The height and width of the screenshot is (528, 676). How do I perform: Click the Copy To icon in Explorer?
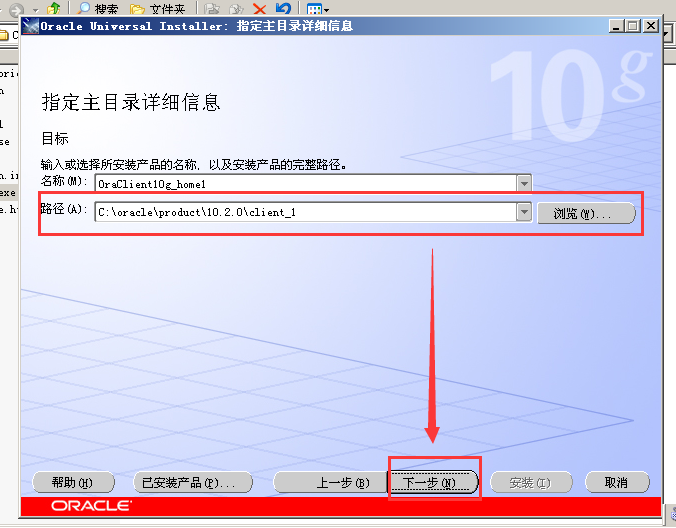click(x=236, y=8)
